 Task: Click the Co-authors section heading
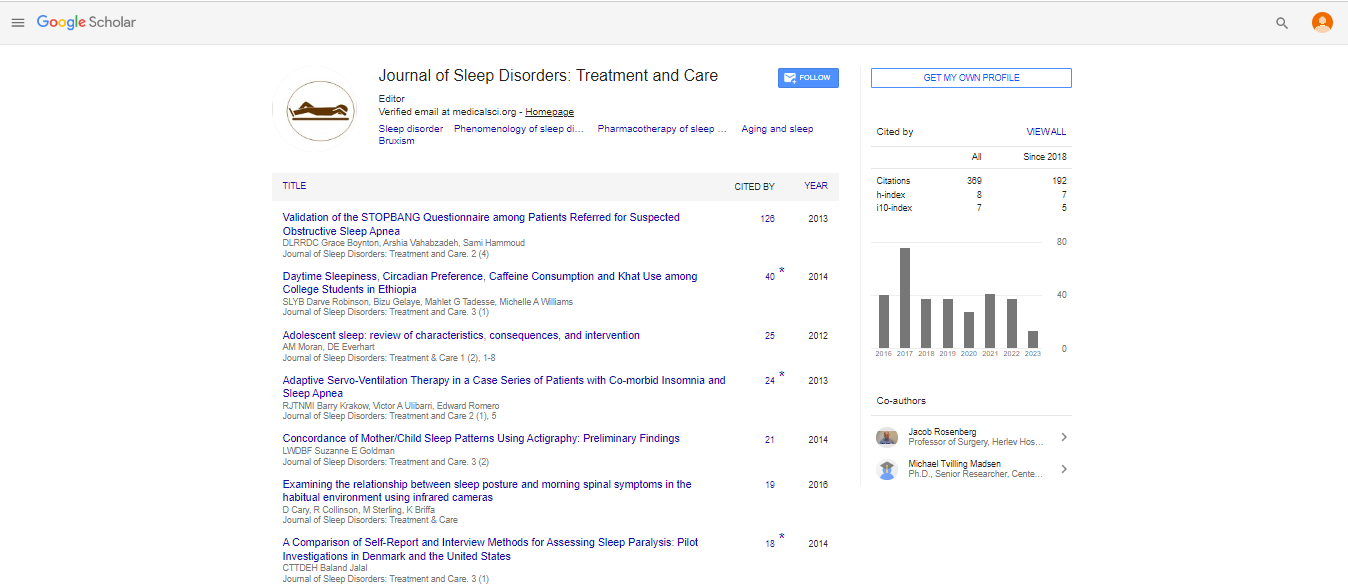(901, 401)
